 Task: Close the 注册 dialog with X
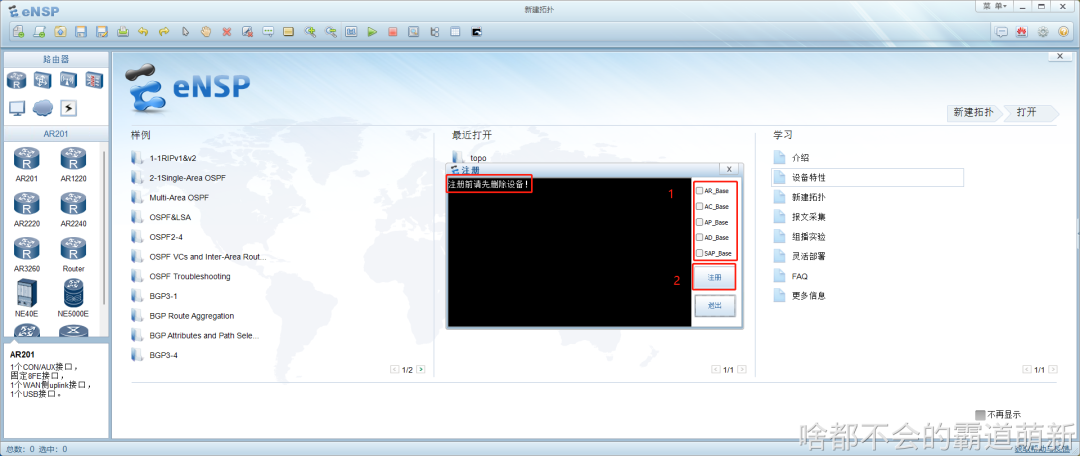pos(729,169)
